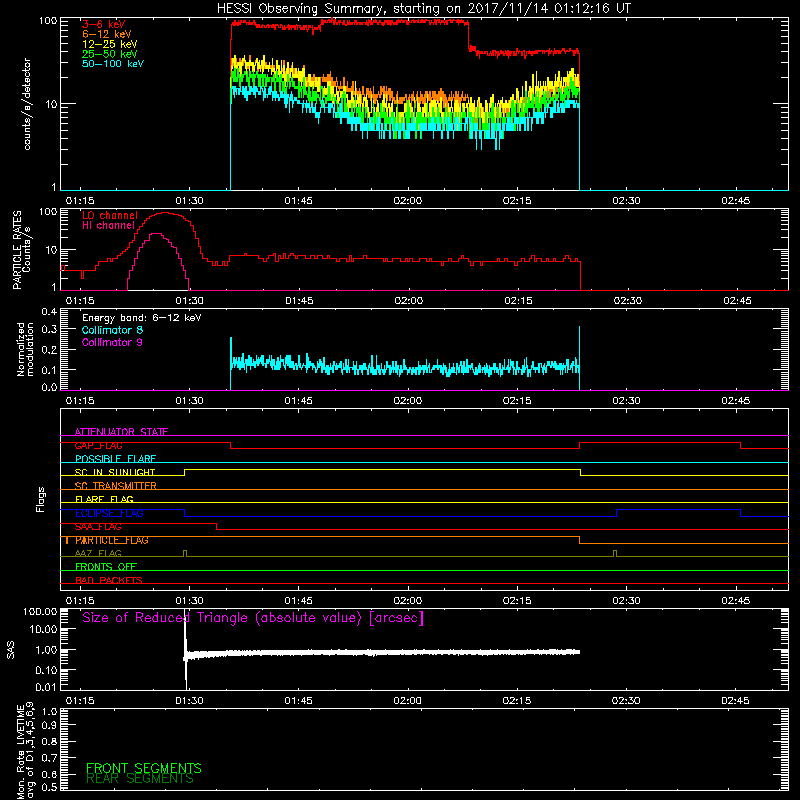Viewport: 800px width, 800px height.
Task: Click the Mon. Rate LIVETIME axis title
Action: pyautogui.click(x=26, y=750)
